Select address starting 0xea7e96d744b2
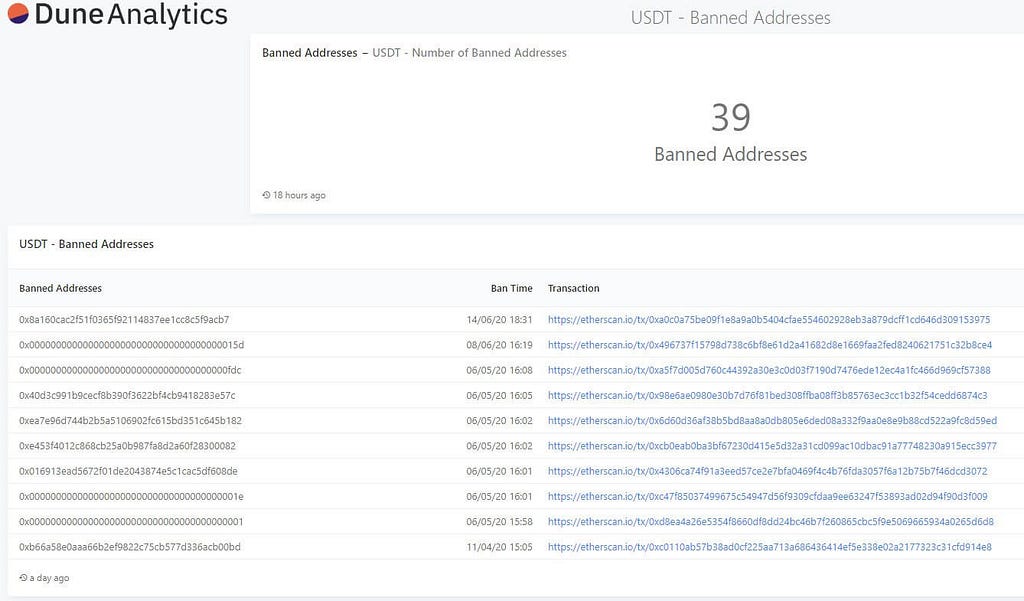 [x=130, y=421]
